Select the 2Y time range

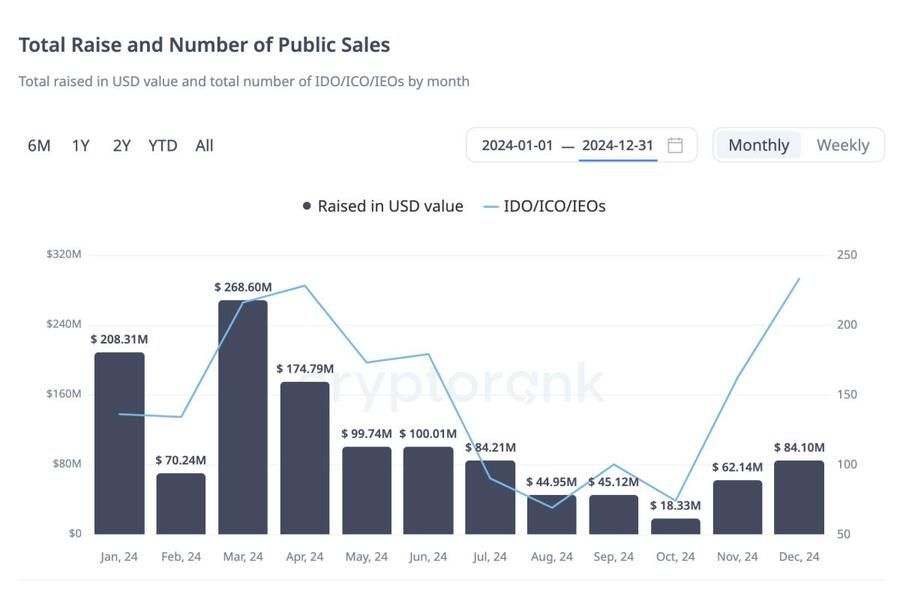[x=122, y=146]
